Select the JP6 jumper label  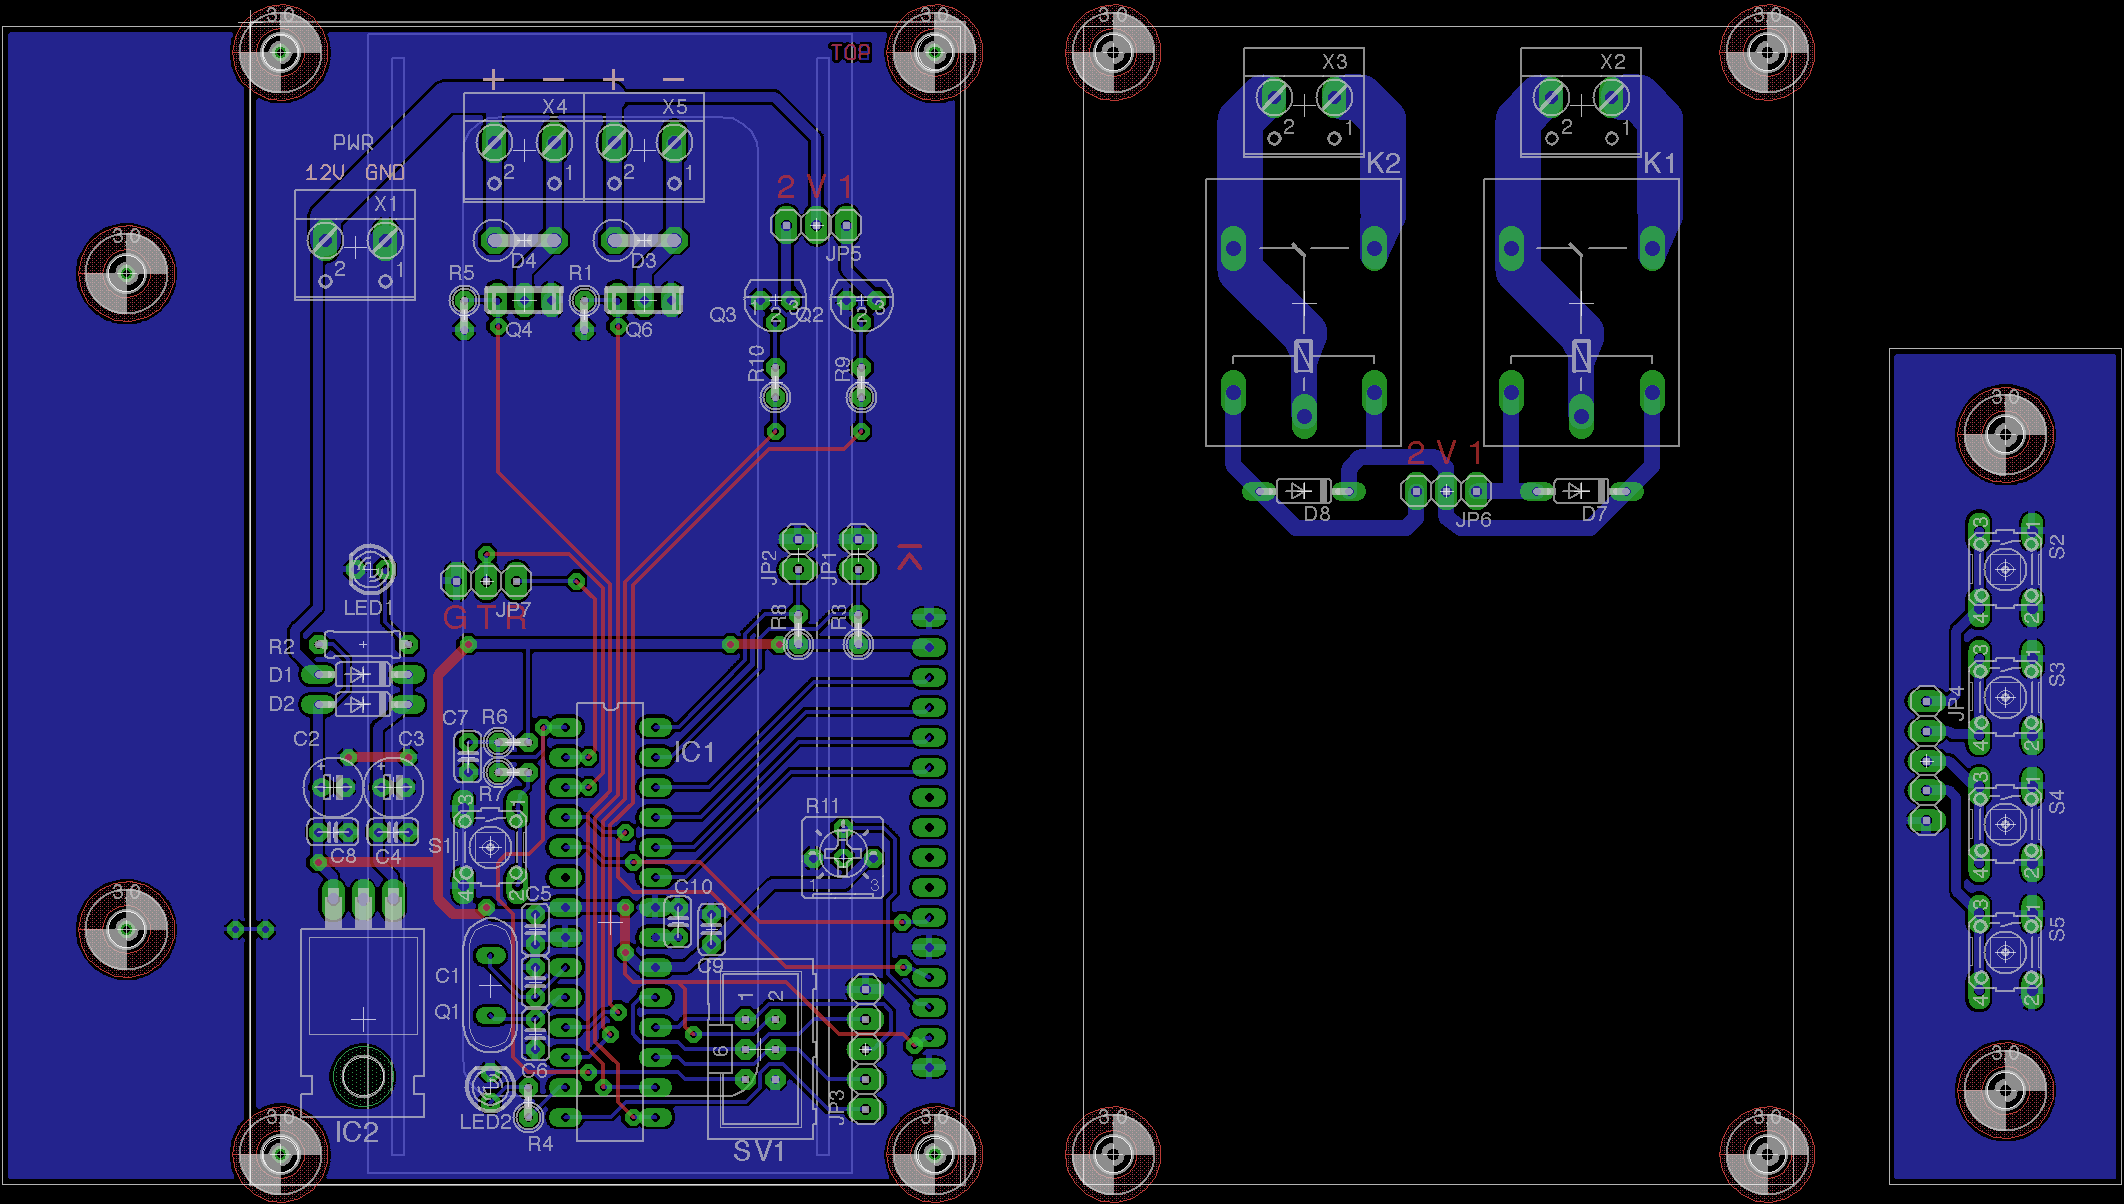(x=1474, y=519)
